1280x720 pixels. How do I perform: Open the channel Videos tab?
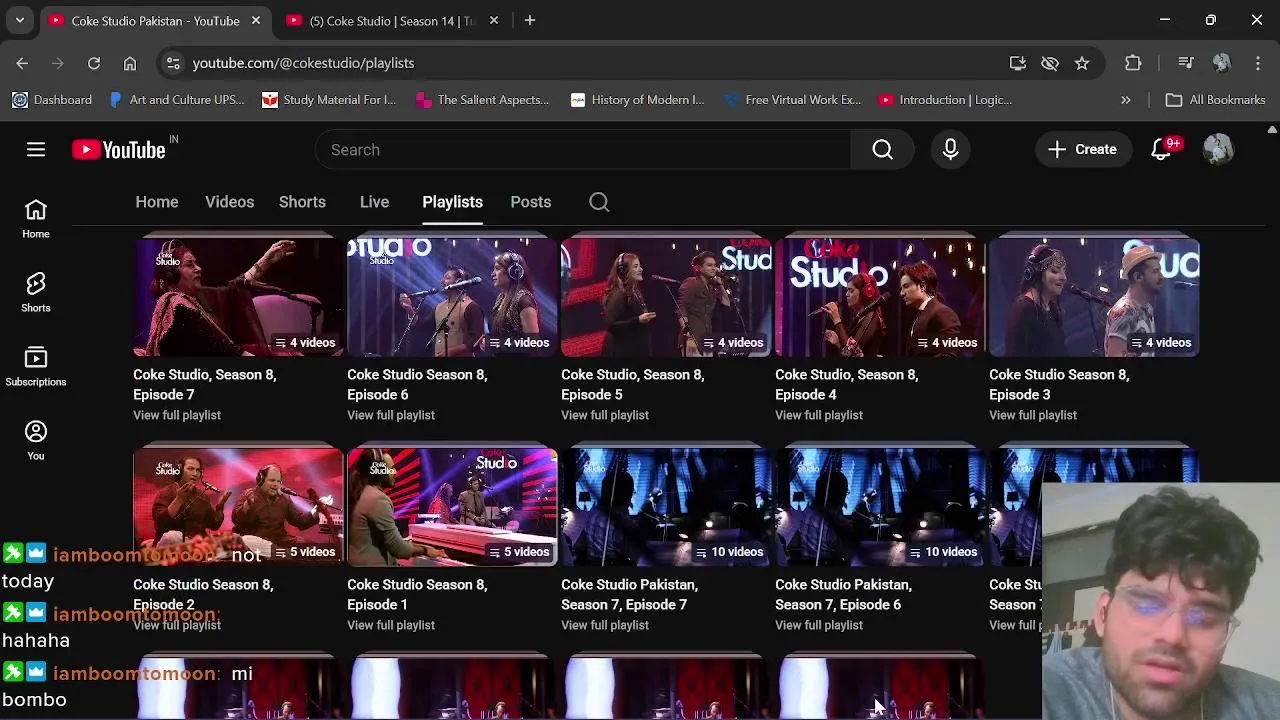[230, 202]
